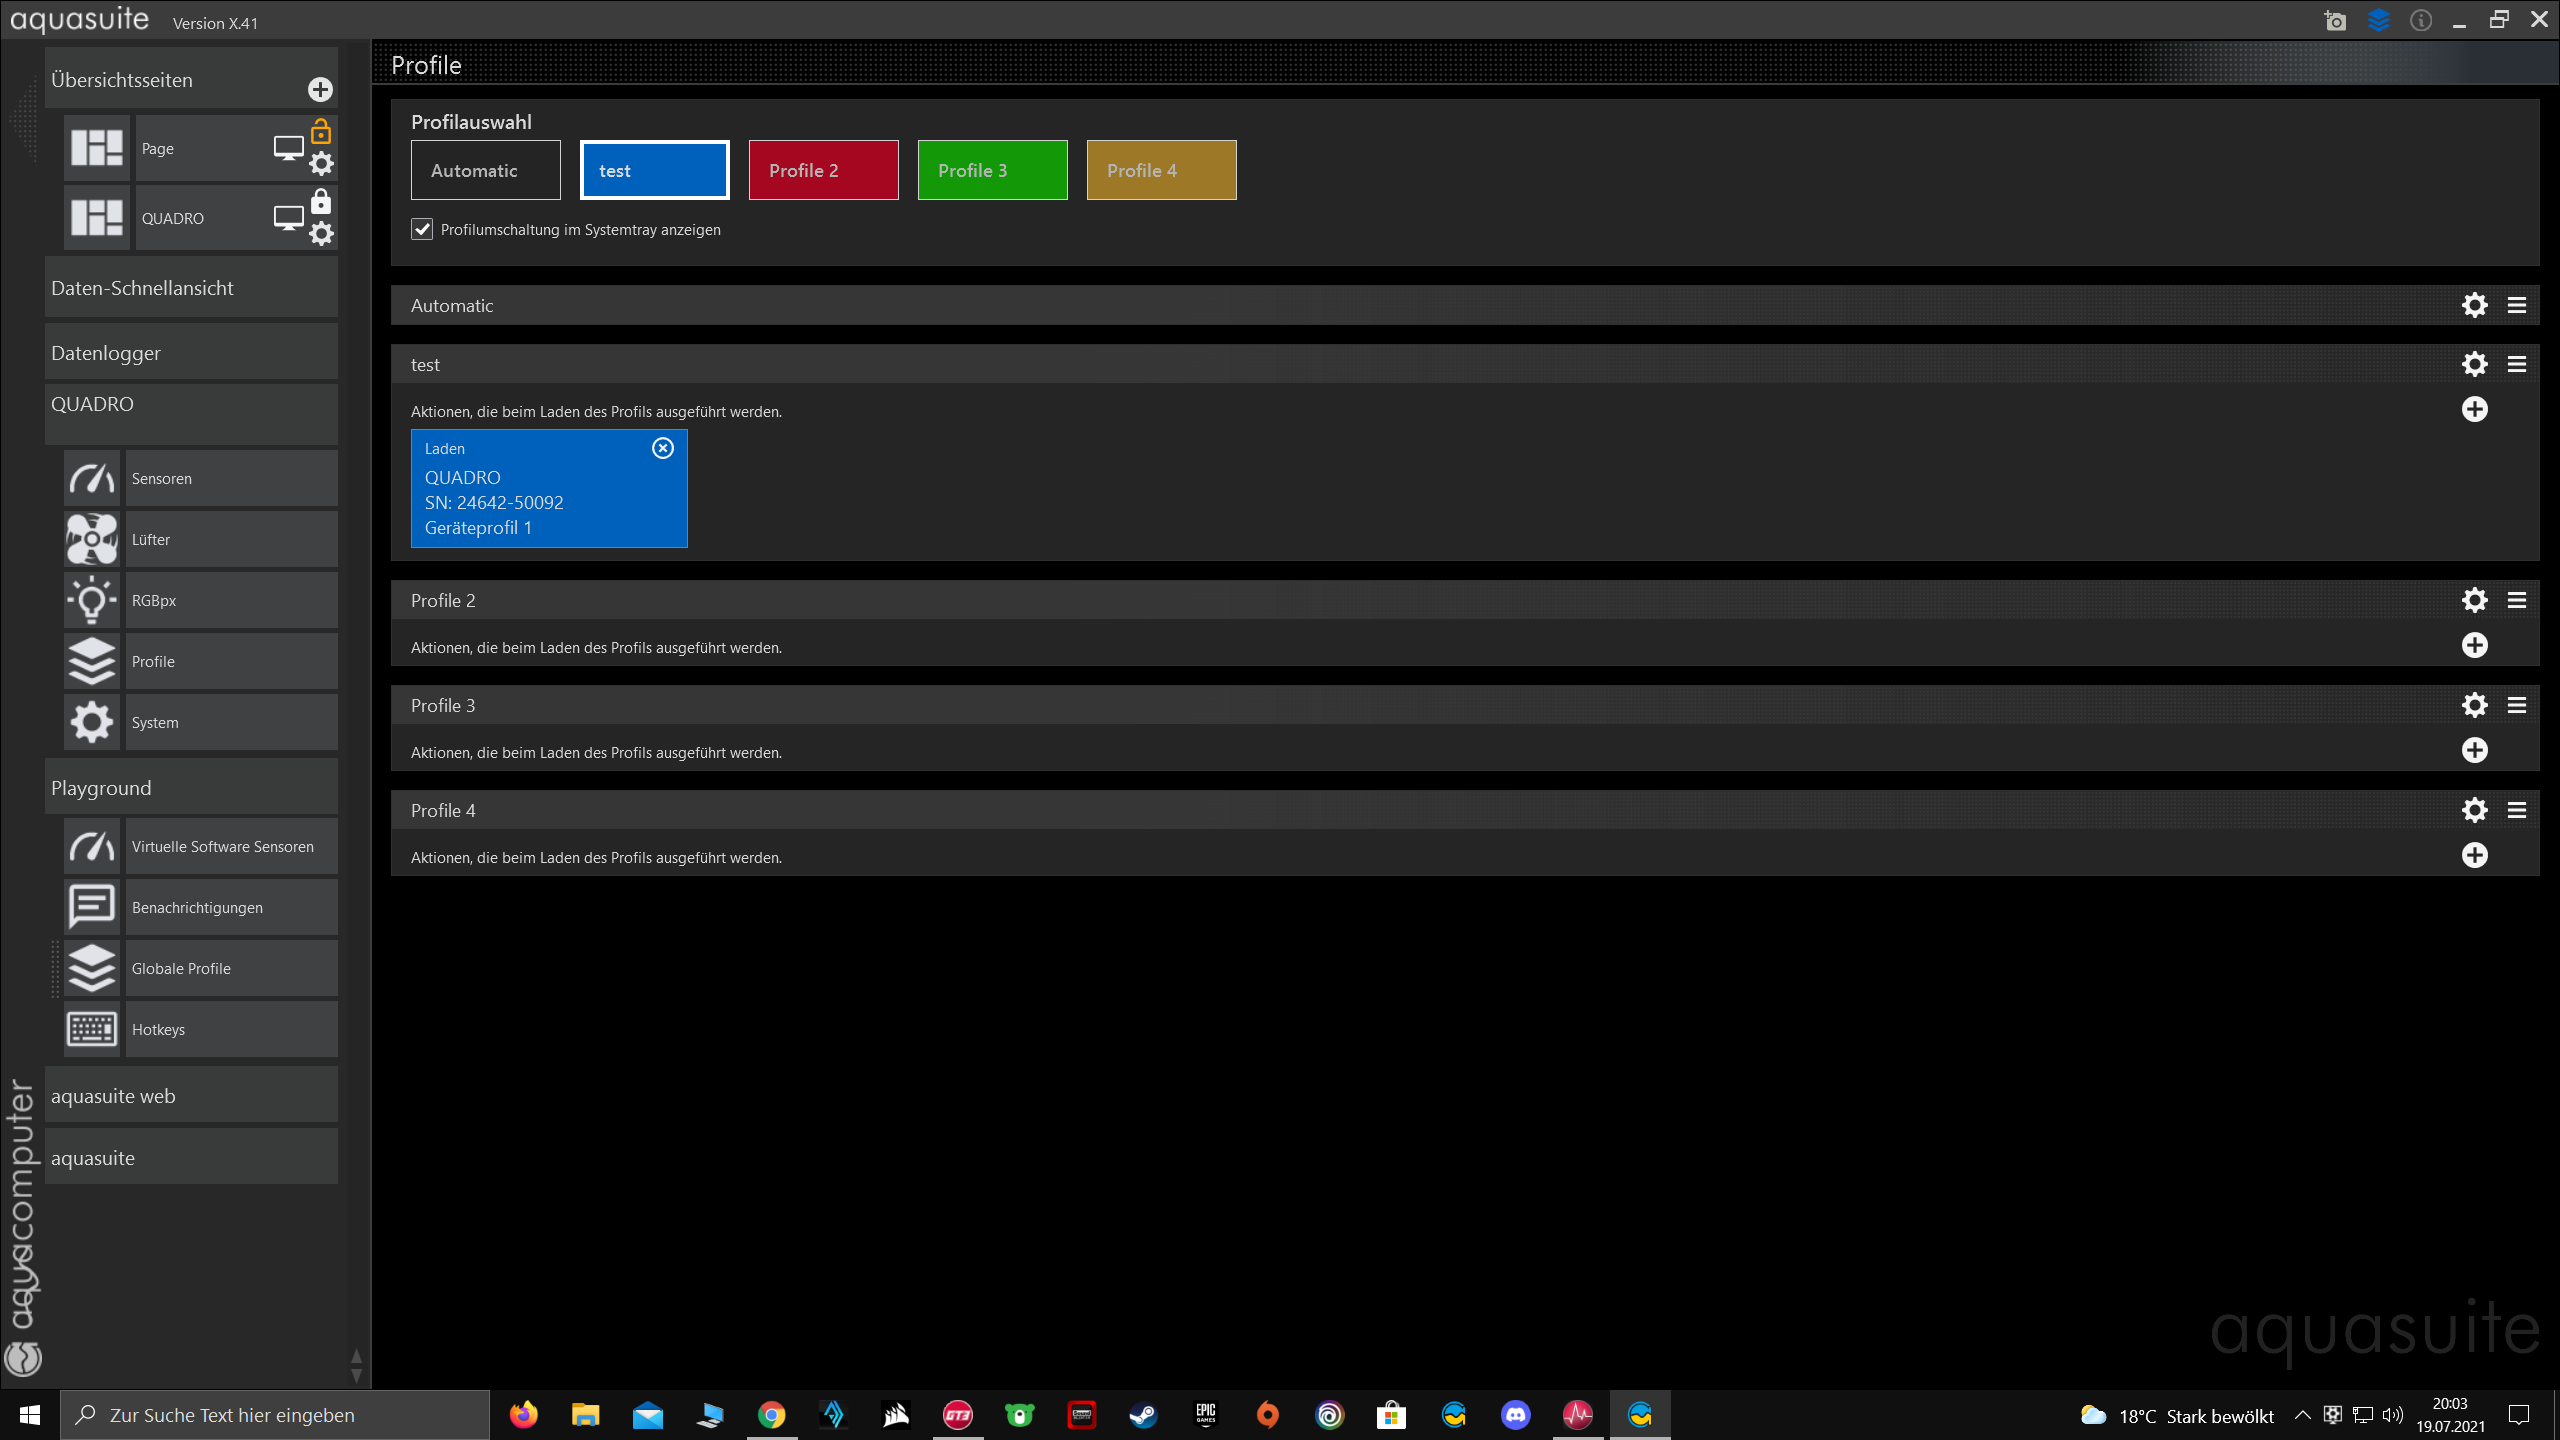Remove the Laden QUADRO action with X icon
This screenshot has width=2560, height=1440.
coord(663,448)
